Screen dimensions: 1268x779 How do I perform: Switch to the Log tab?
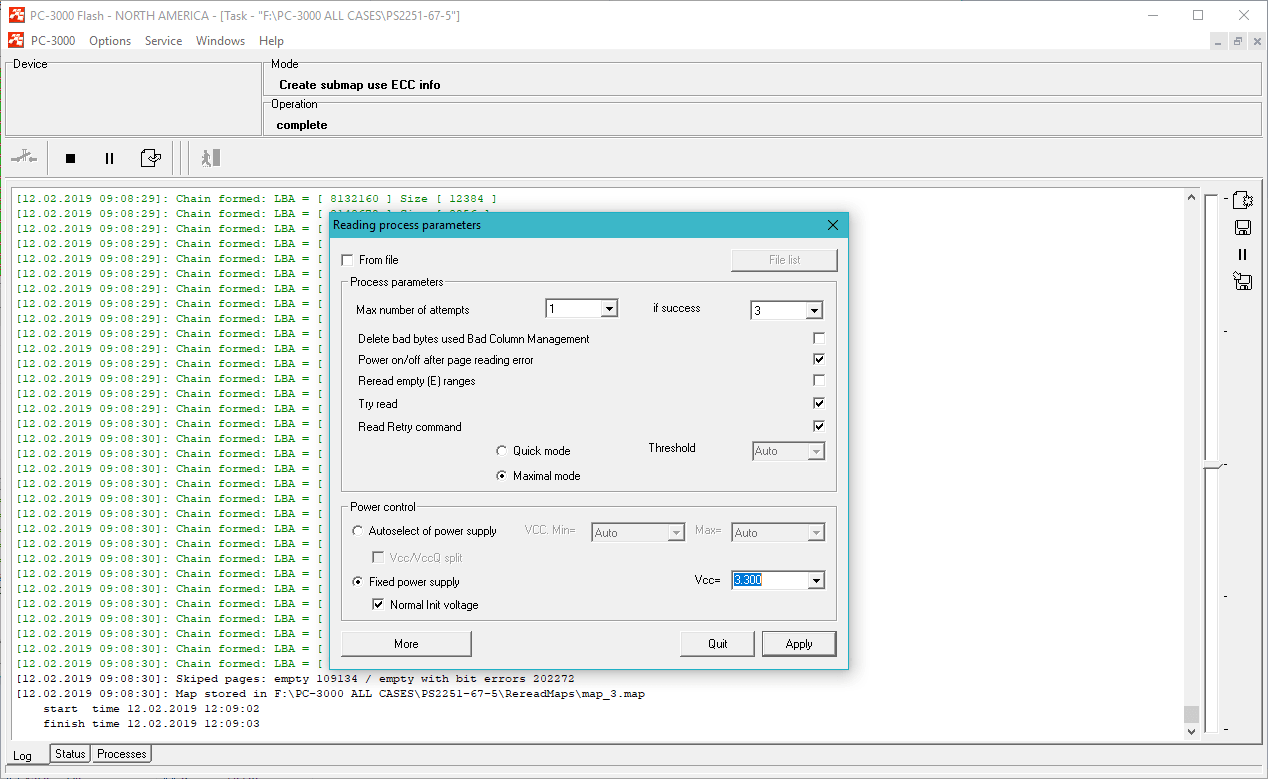pos(22,755)
